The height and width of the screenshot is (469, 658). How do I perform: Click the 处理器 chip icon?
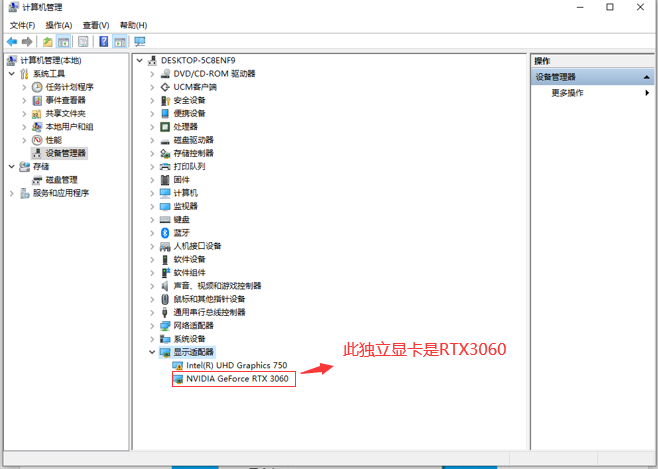[x=165, y=127]
